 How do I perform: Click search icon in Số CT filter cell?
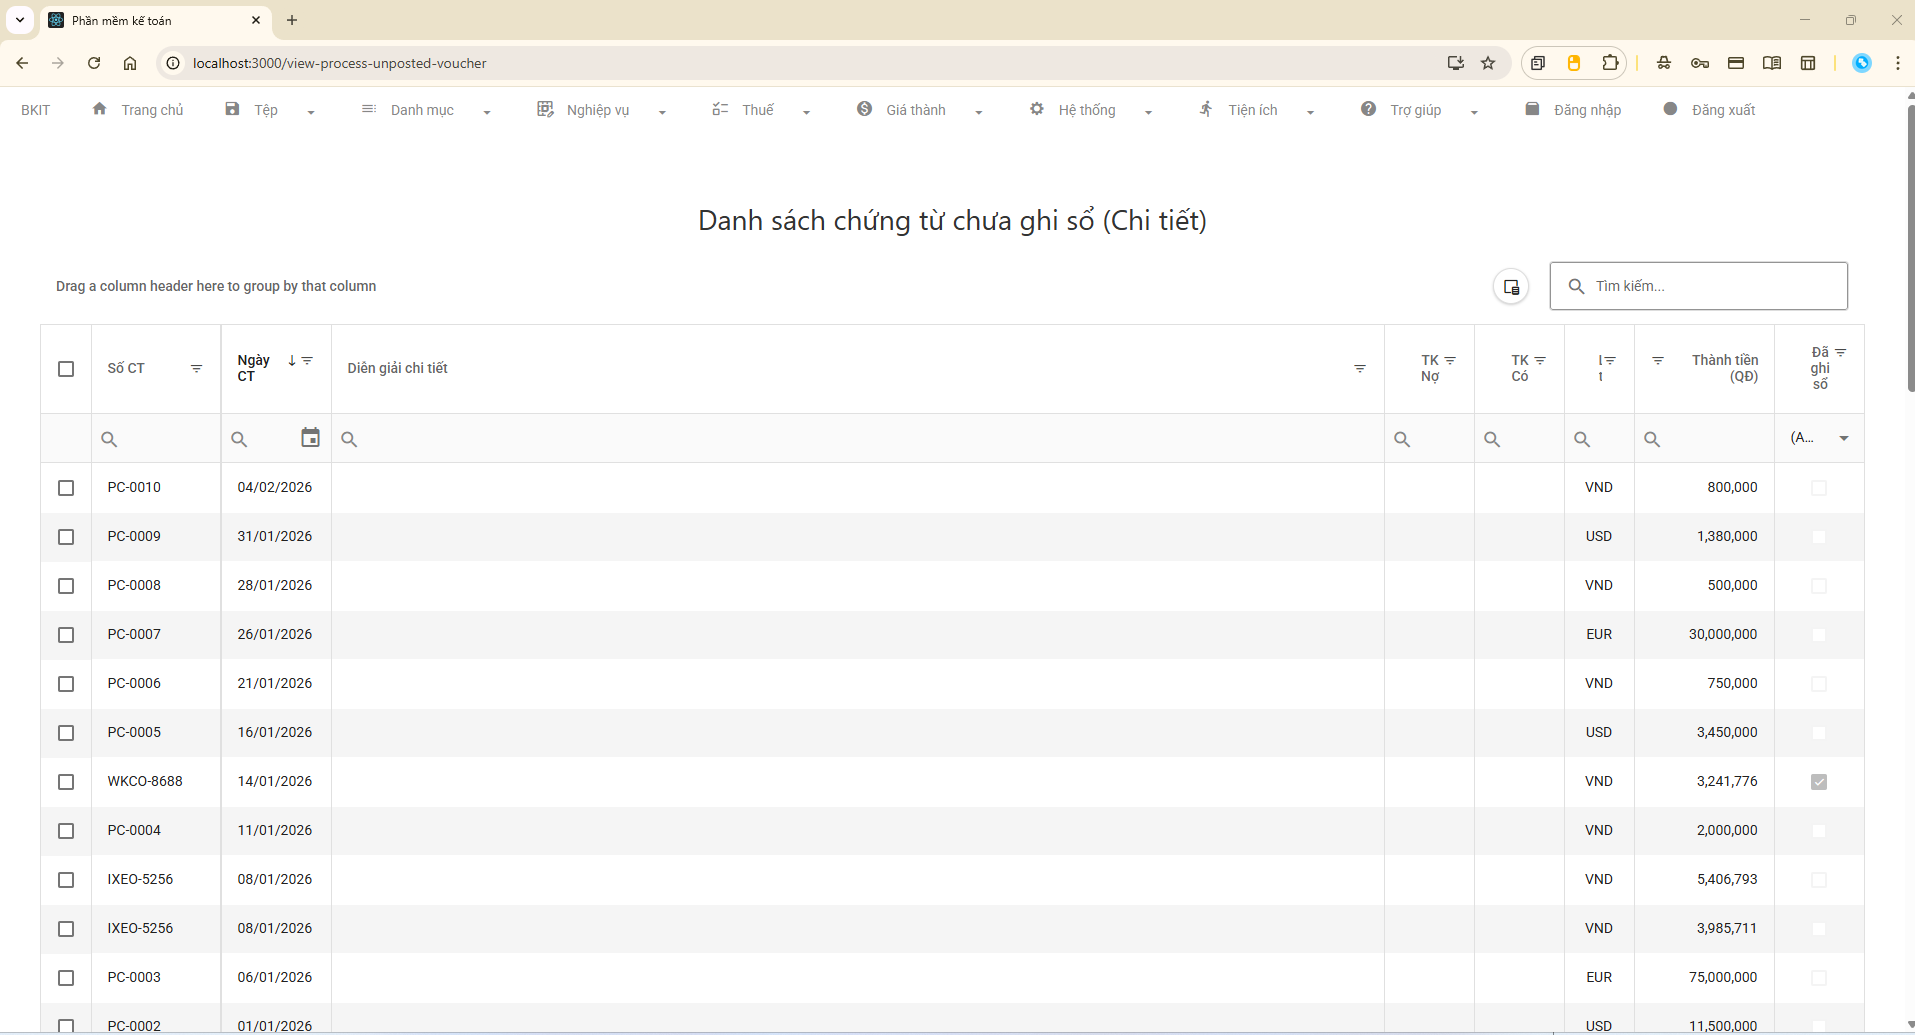109,439
